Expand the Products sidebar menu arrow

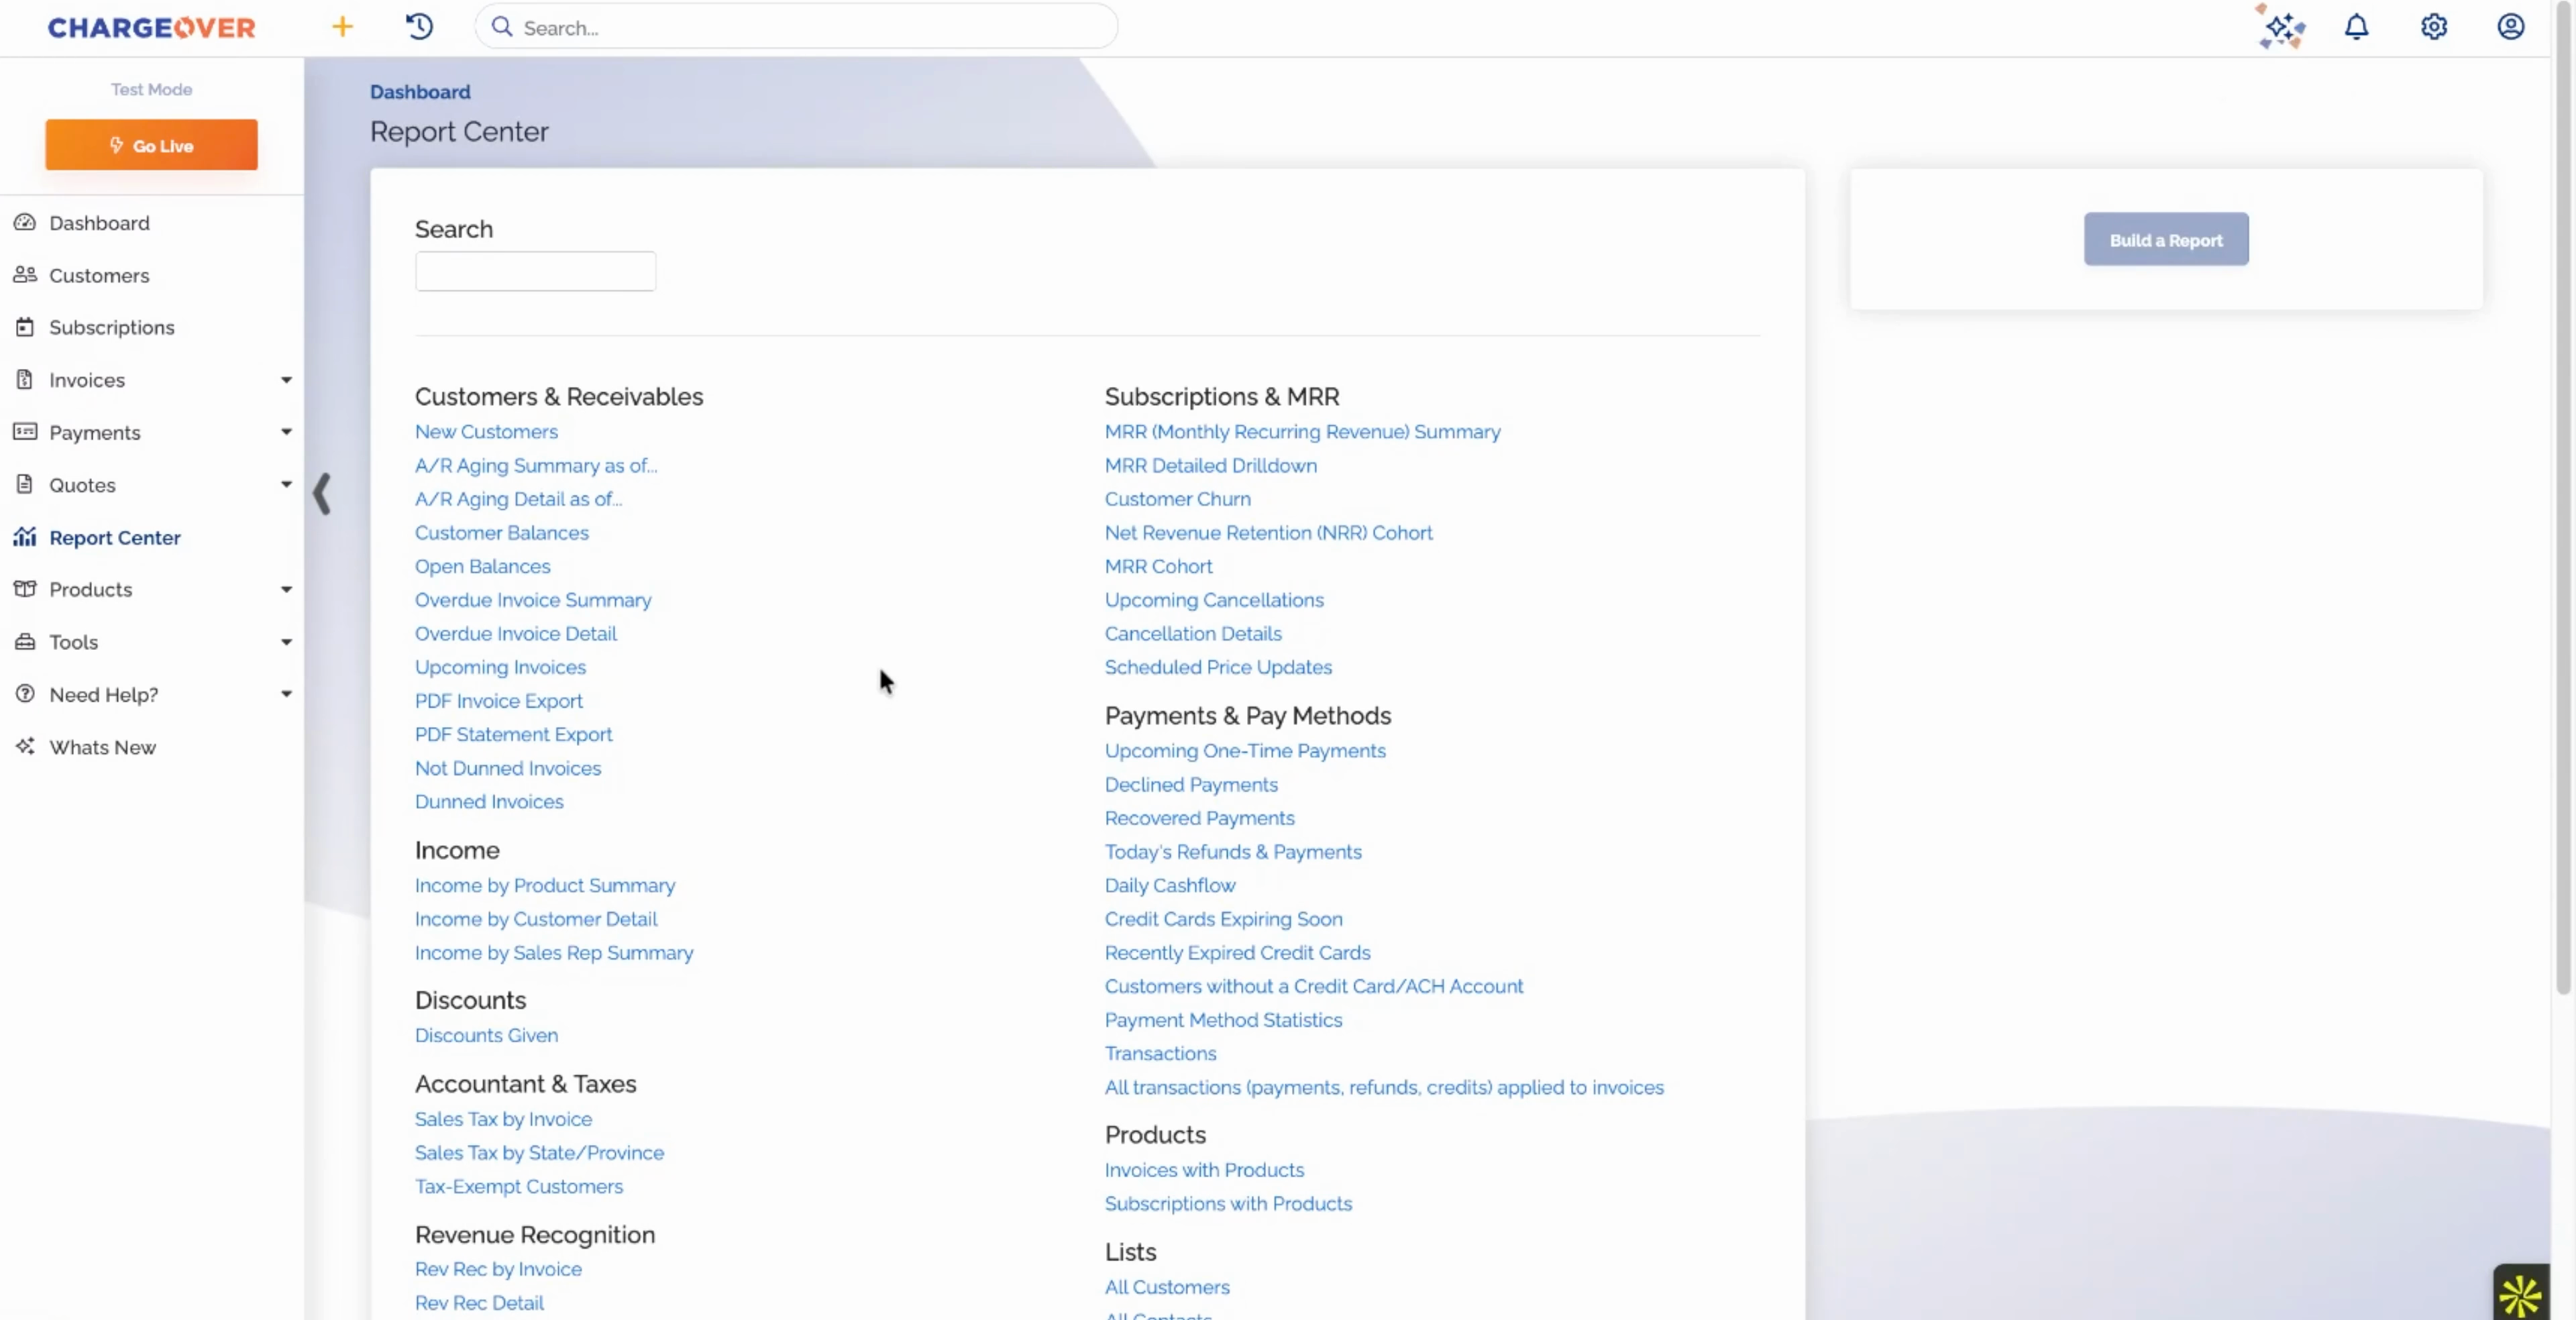286,589
